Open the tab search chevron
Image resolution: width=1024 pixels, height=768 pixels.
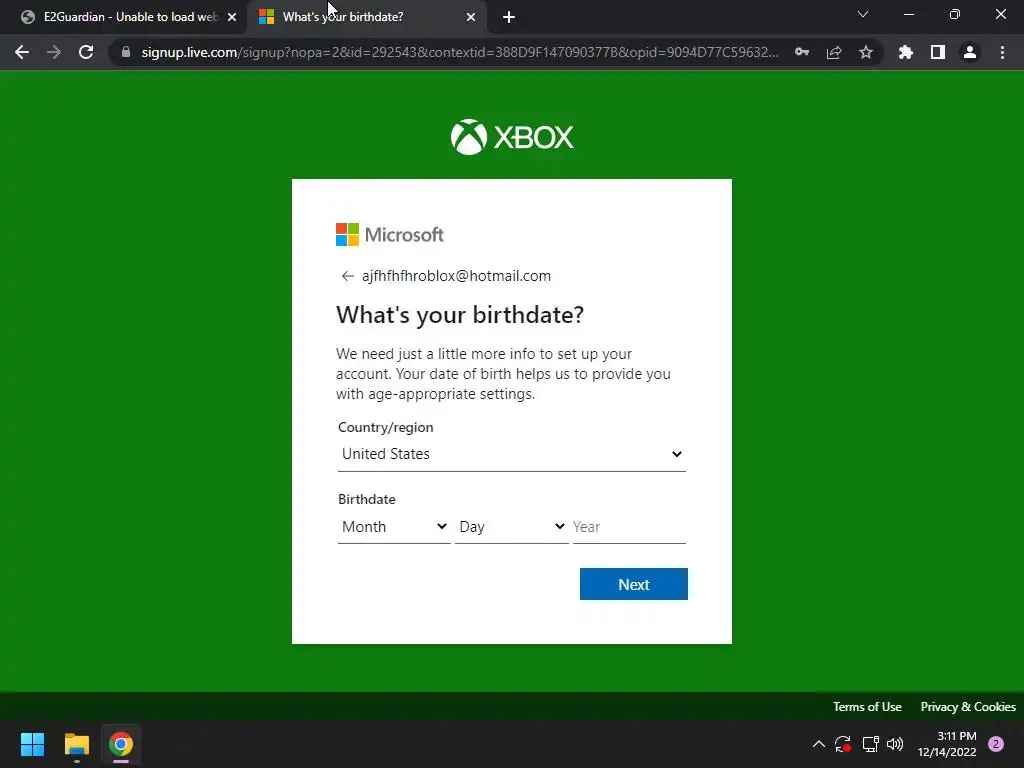click(x=863, y=14)
